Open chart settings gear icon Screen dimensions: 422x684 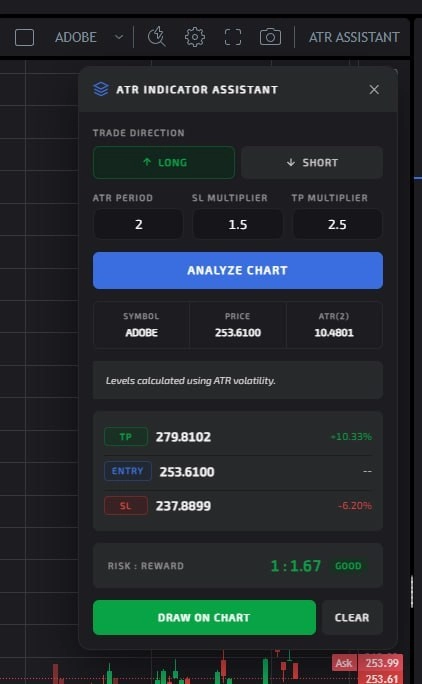[x=195, y=37]
